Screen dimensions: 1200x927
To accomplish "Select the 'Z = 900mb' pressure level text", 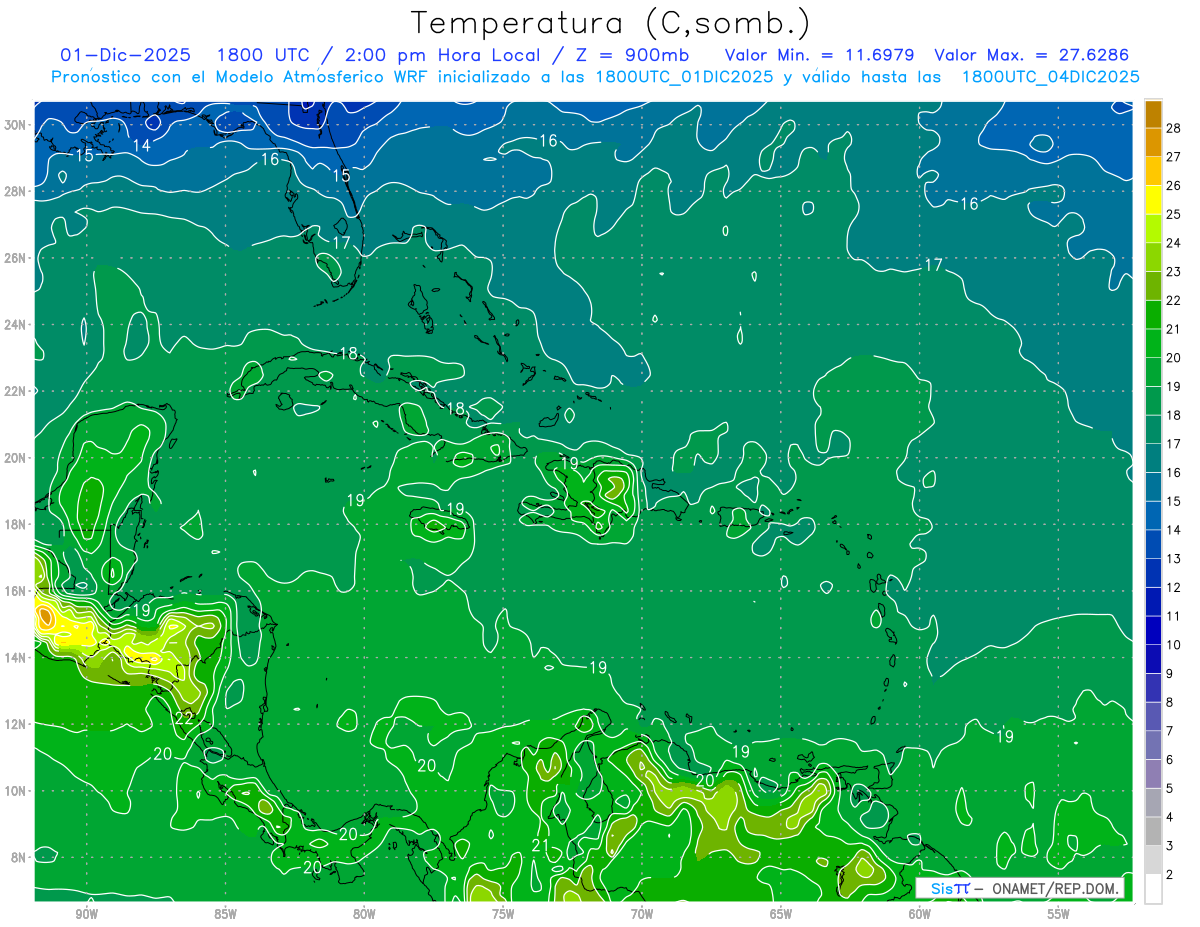I will [633, 54].
